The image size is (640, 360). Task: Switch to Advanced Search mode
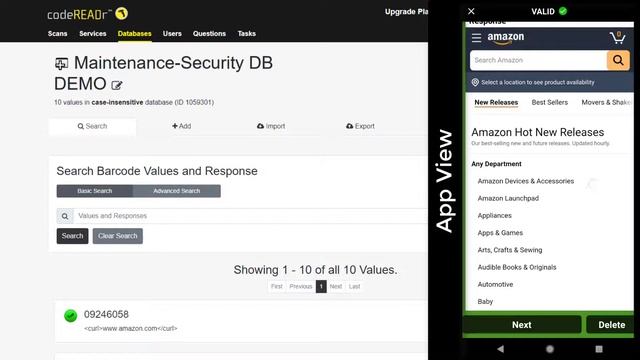pos(177,191)
